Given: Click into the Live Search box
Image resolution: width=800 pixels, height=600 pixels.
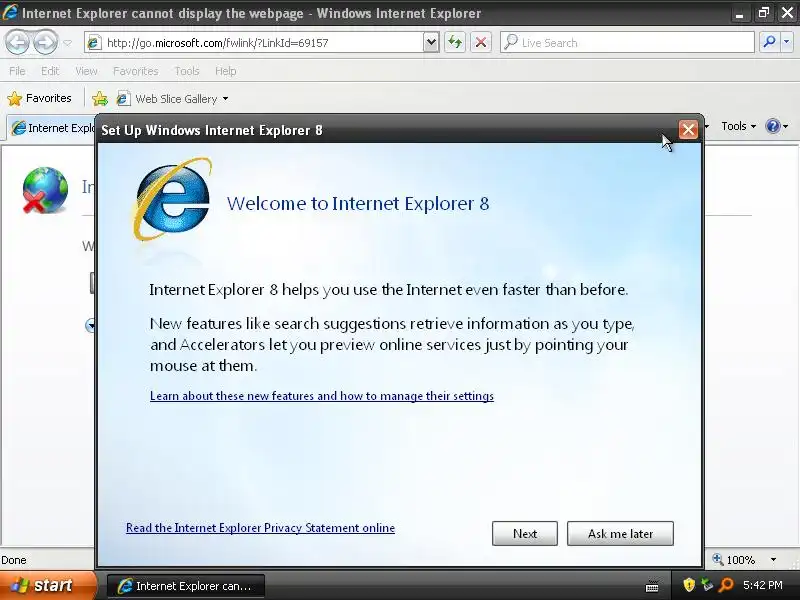Looking at the screenshot, I should click(x=627, y=43).
